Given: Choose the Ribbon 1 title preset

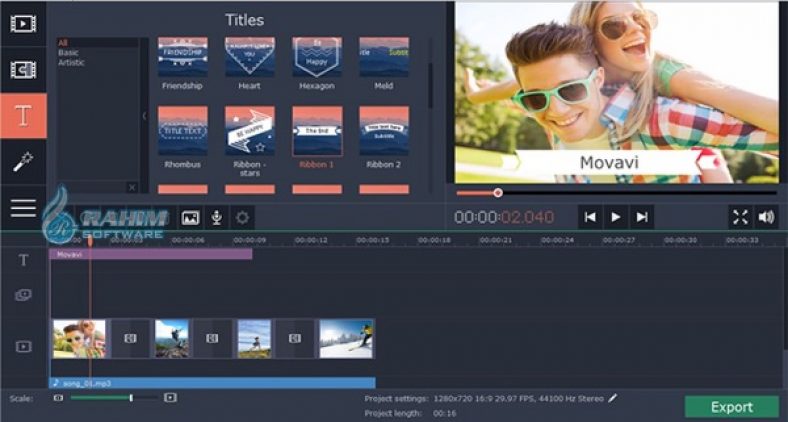Looking at the screenshot, I should pos(317,137).
